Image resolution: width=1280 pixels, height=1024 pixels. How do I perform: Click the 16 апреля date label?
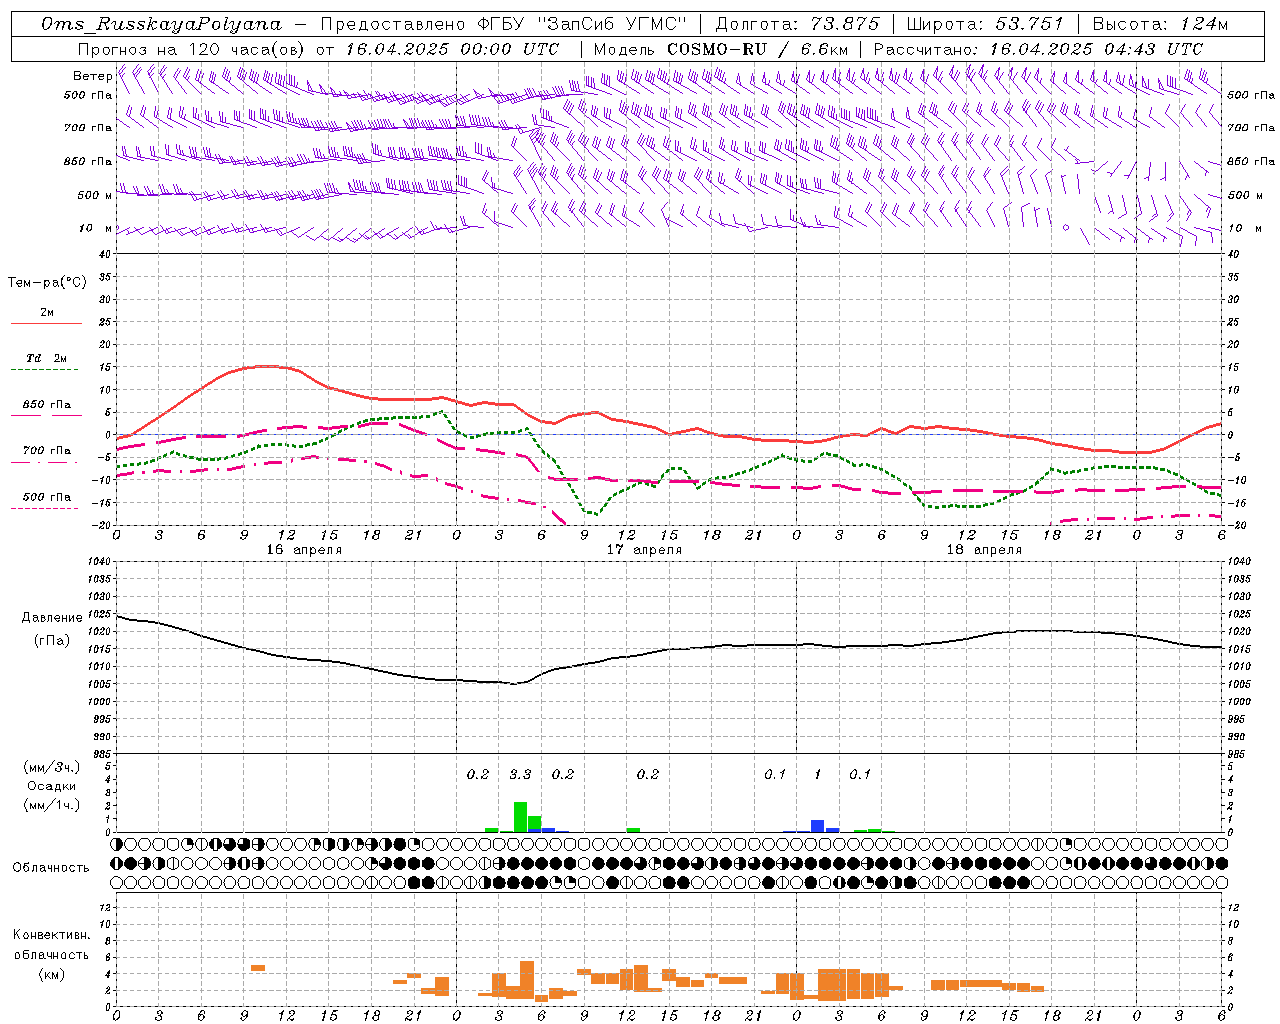coord(304,550)
